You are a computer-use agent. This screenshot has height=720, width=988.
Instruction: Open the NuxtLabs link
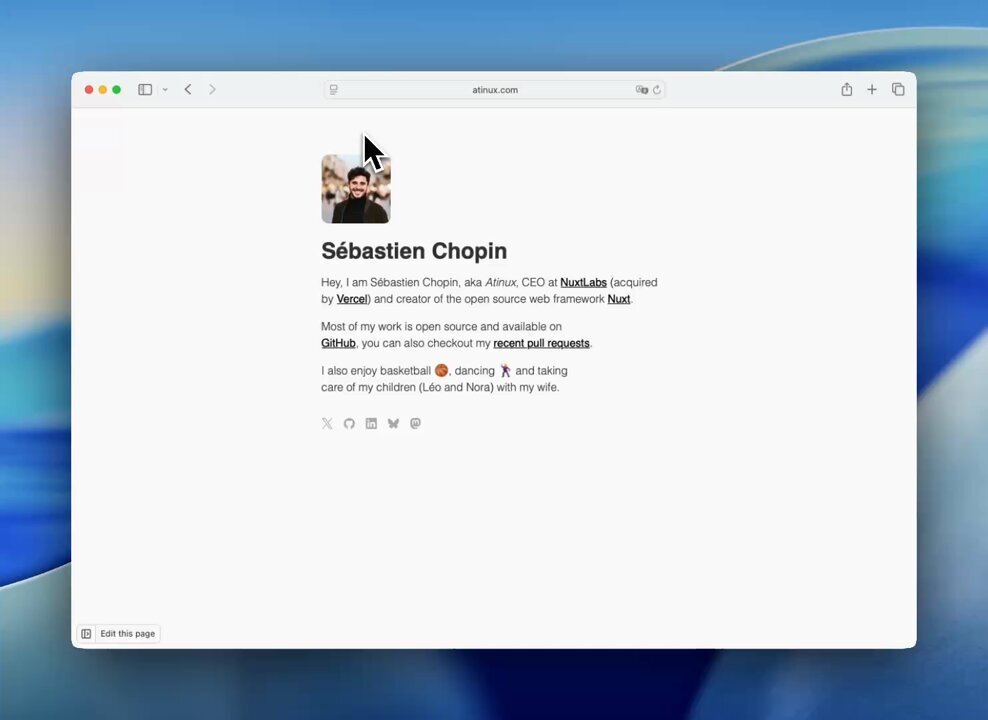(x=583, y=283)
